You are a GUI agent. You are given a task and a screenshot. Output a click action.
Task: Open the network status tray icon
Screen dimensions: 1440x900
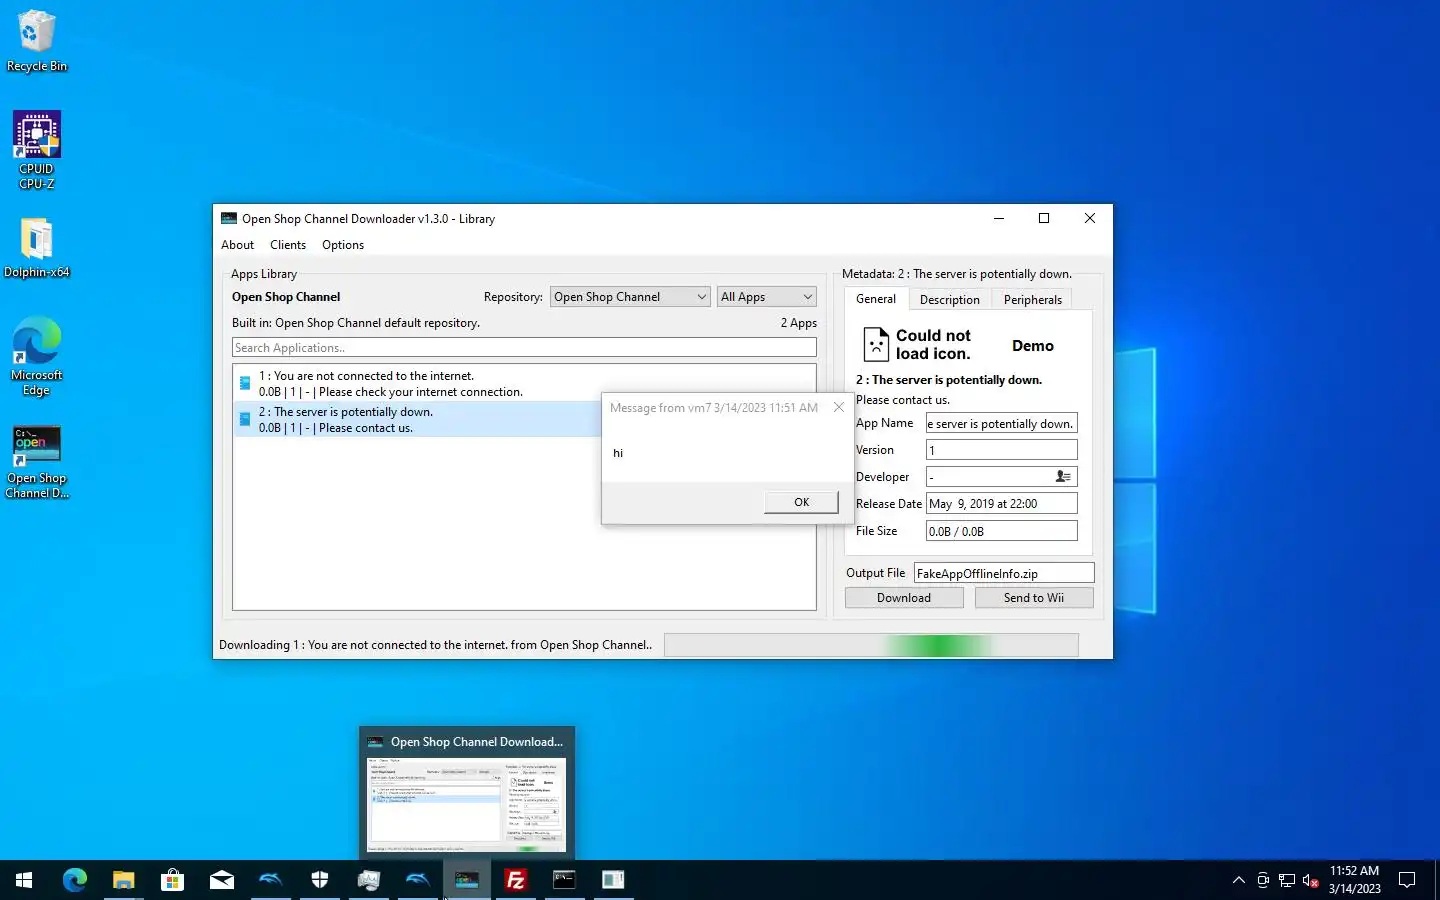pos(1287,880)
